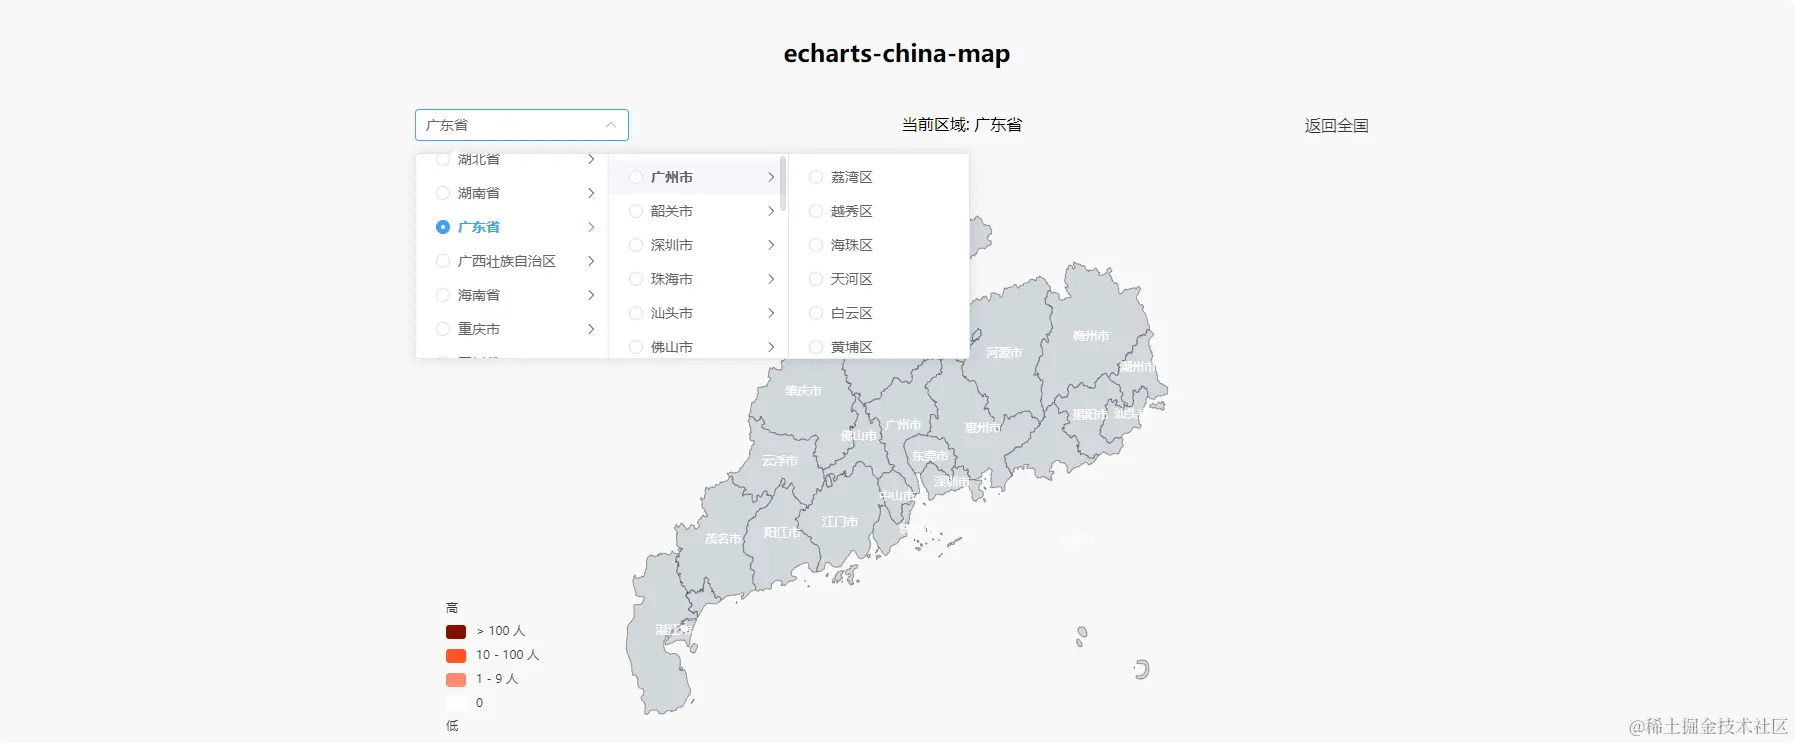Expand 佛山市 districts via chevron
Image resolution: width=1795 pixels, height=743 pixels.
(771, 347)
